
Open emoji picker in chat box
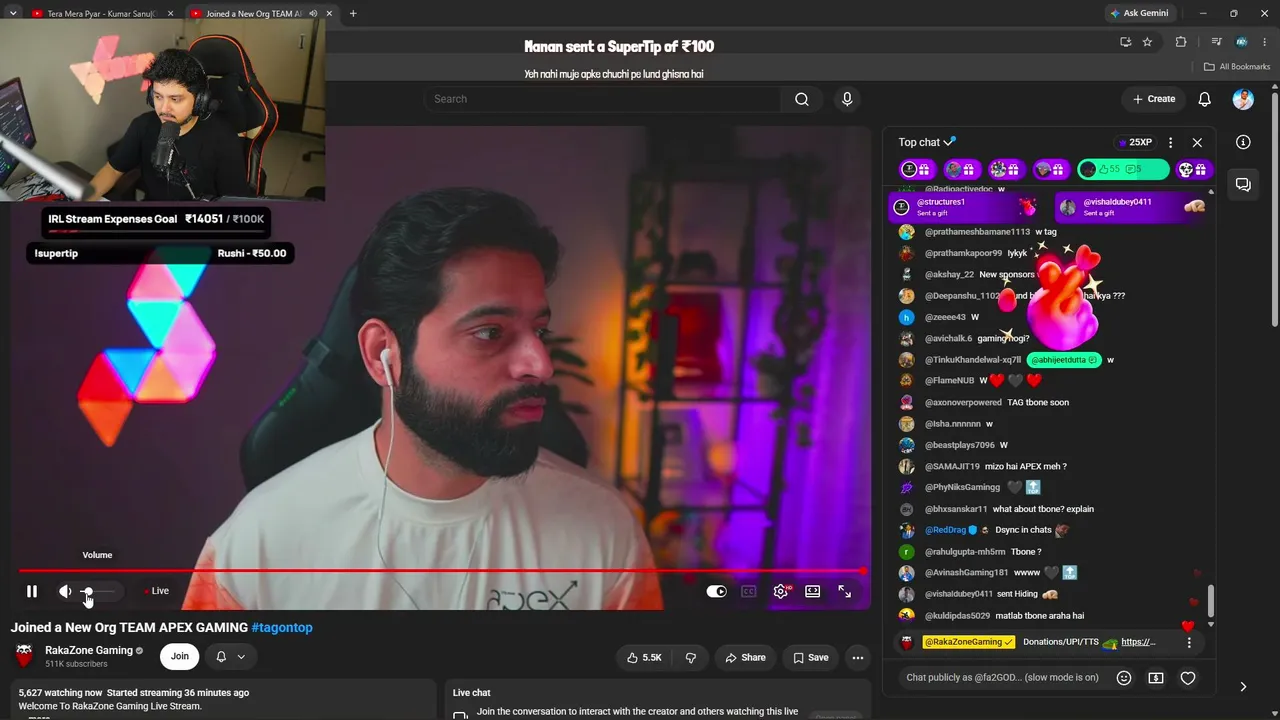[1124, 678]
